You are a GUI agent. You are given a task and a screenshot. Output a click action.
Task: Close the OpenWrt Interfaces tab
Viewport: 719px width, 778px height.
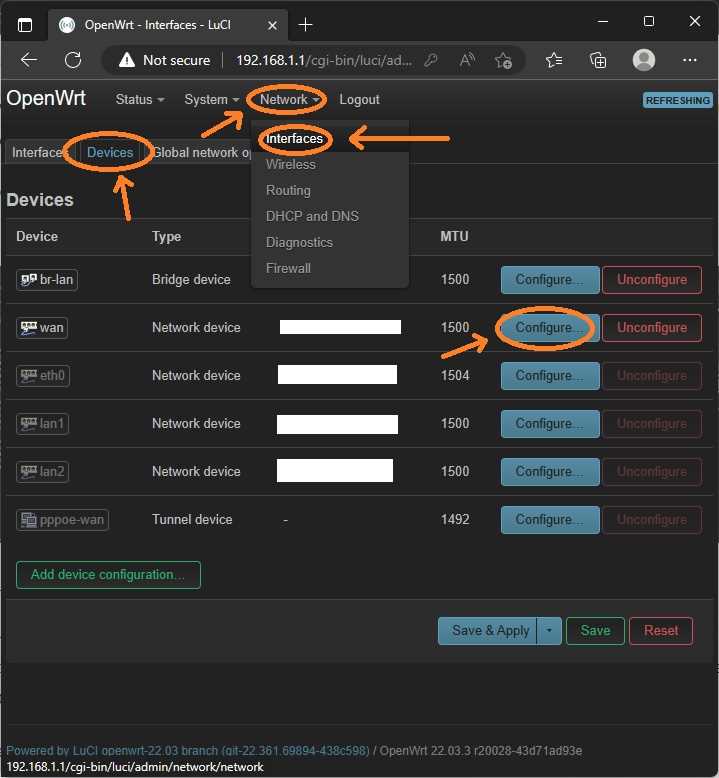pyautogui.click(x=272, y=25)
